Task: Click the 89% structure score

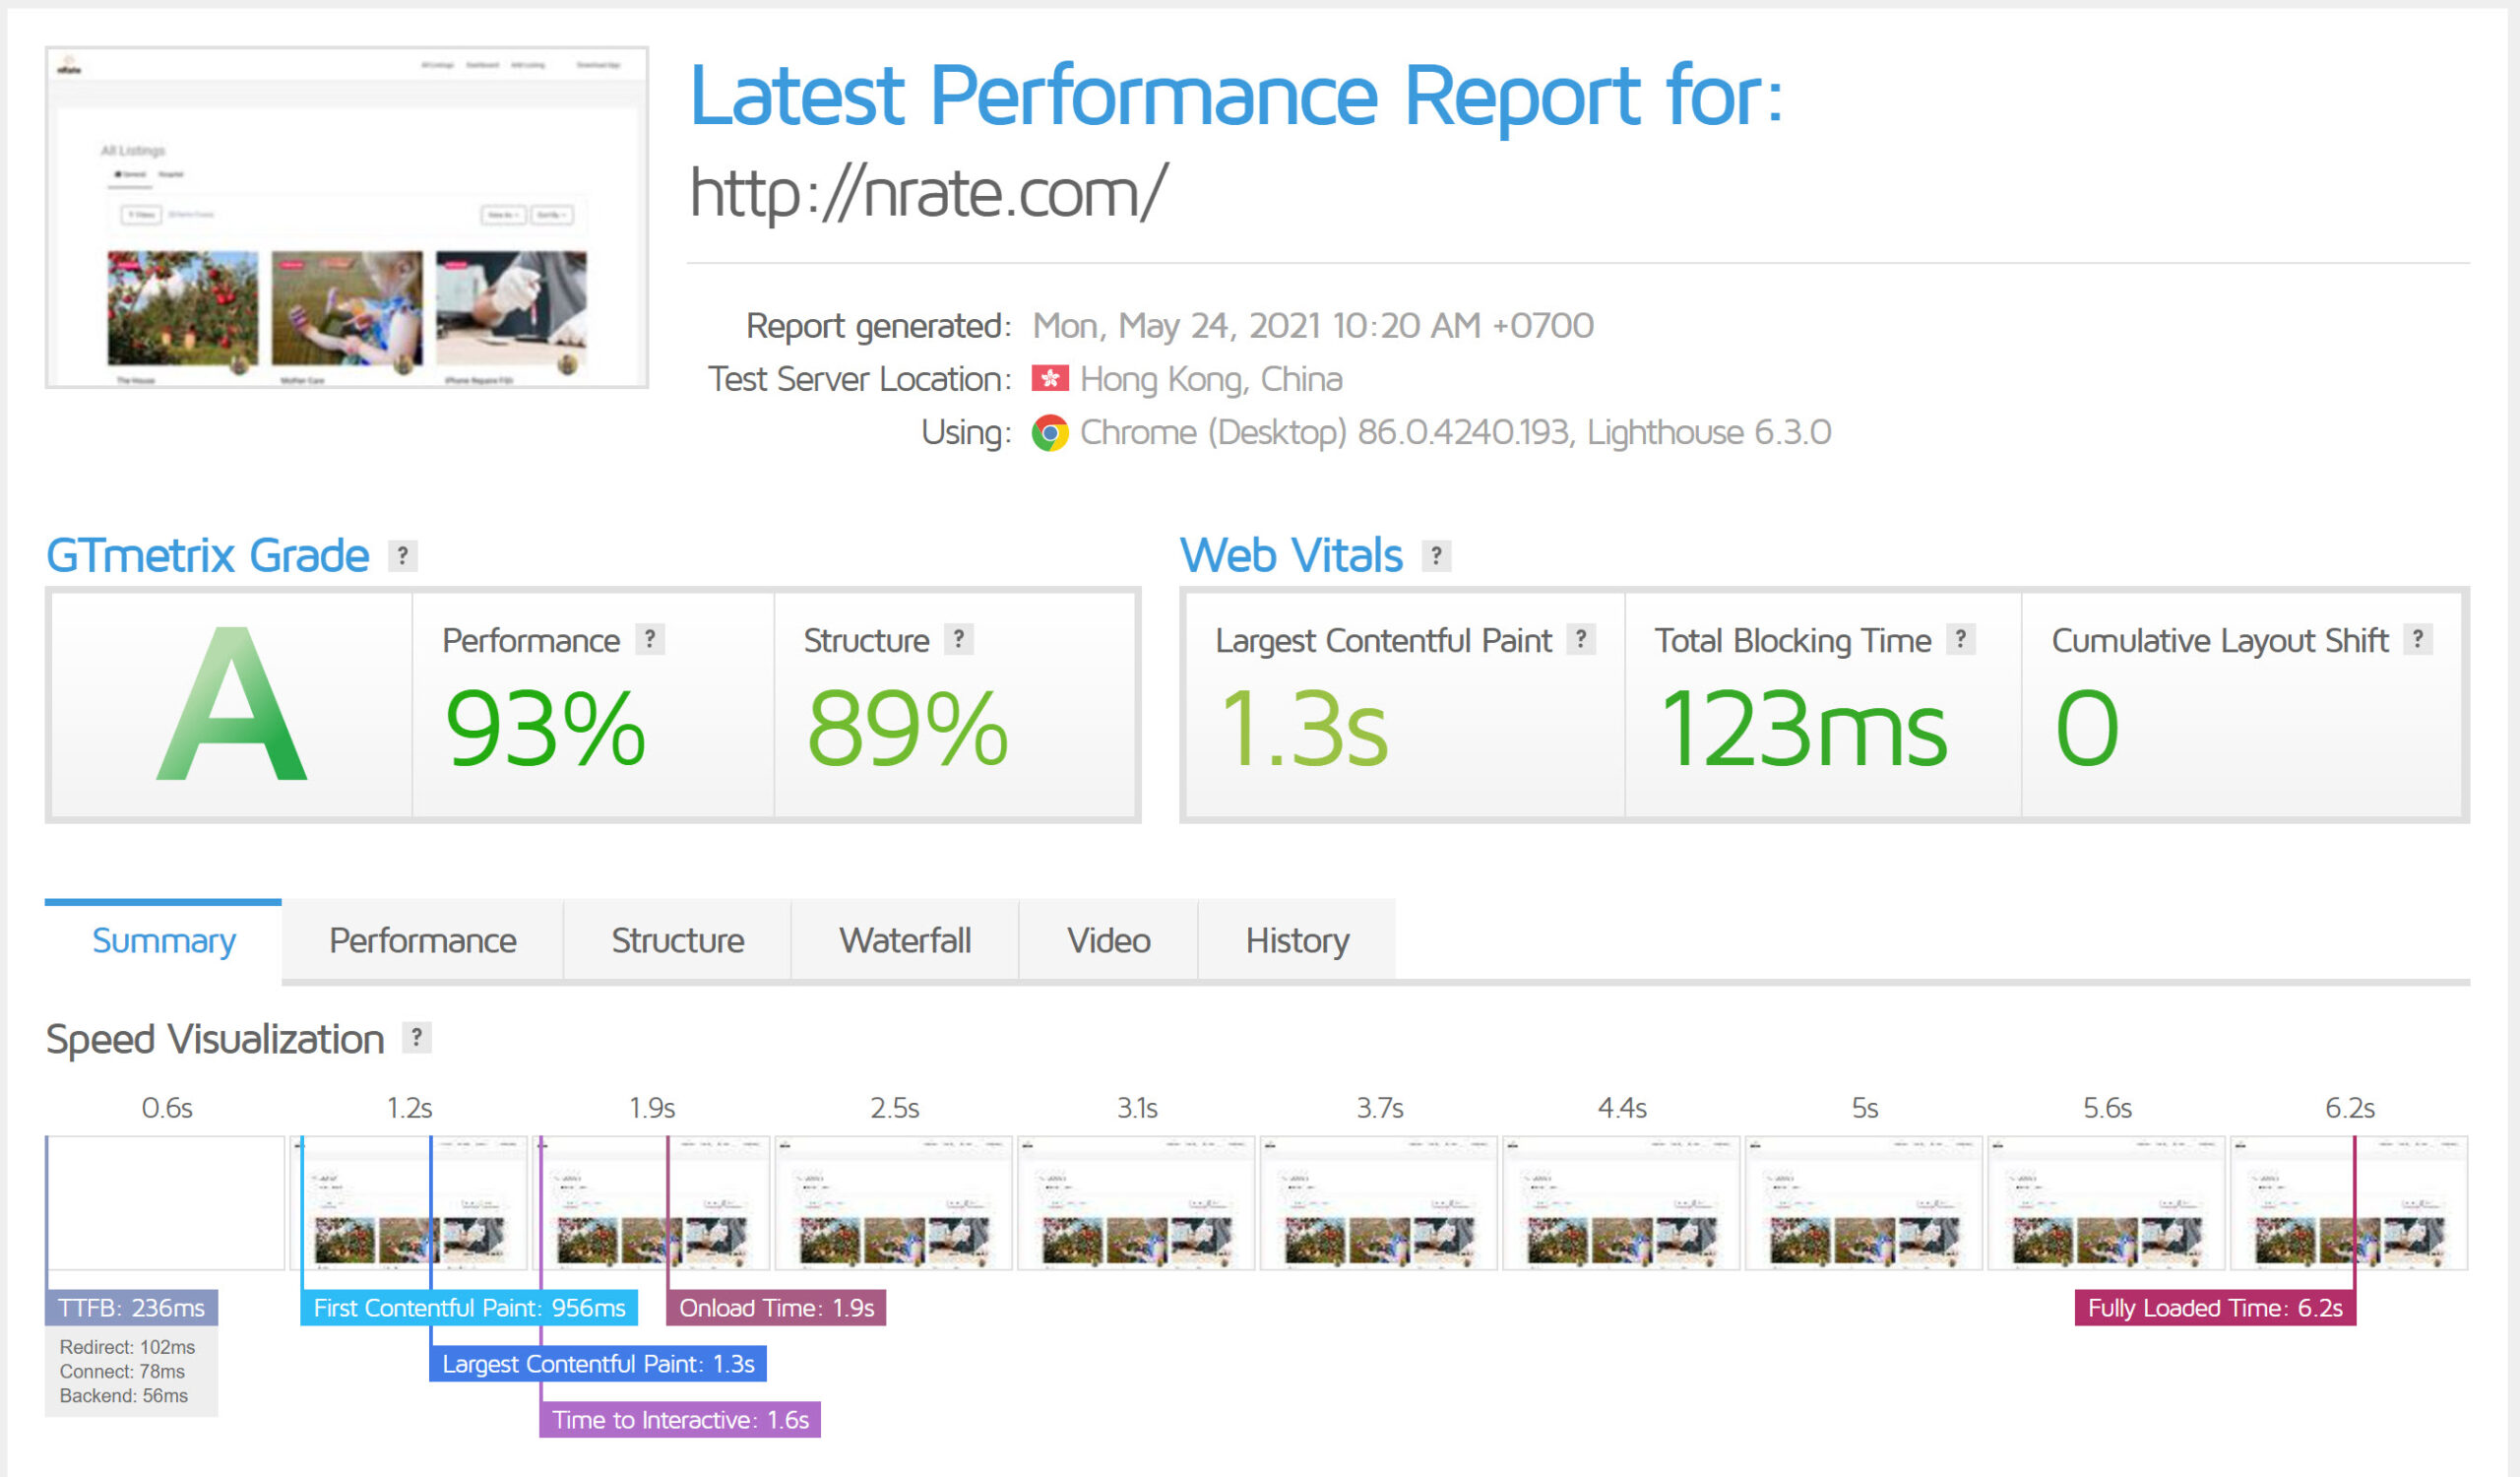Action: (907, 728)
